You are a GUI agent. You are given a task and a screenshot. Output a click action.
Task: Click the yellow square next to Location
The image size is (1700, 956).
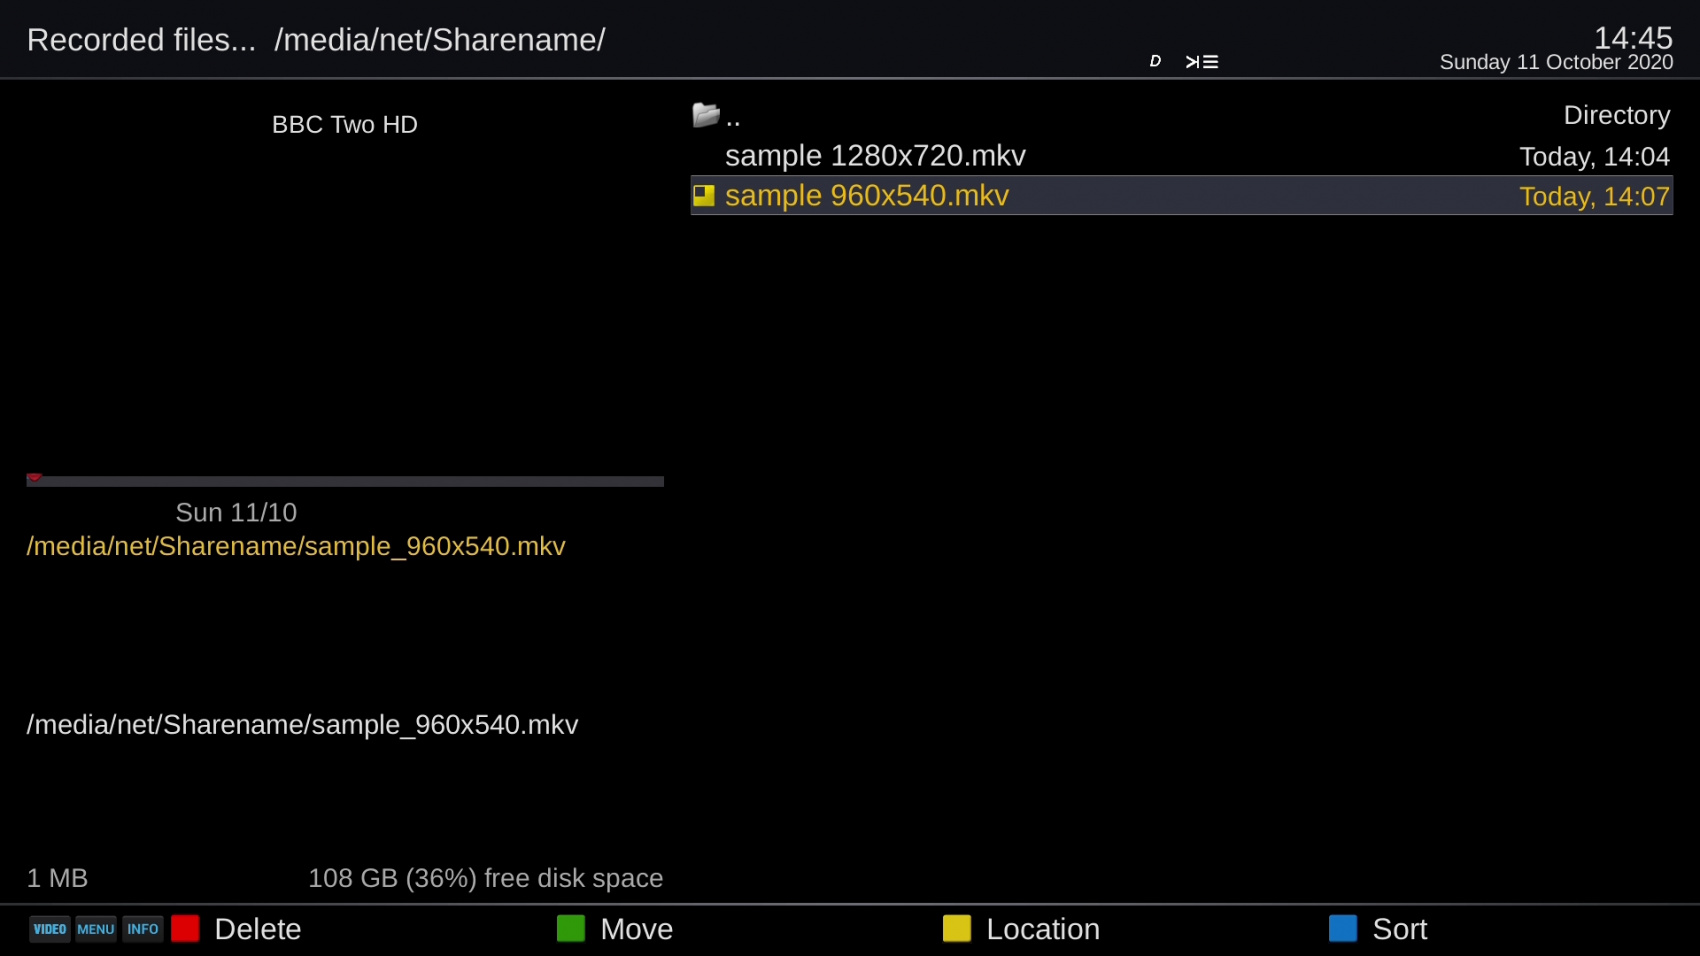click(957, 929)
